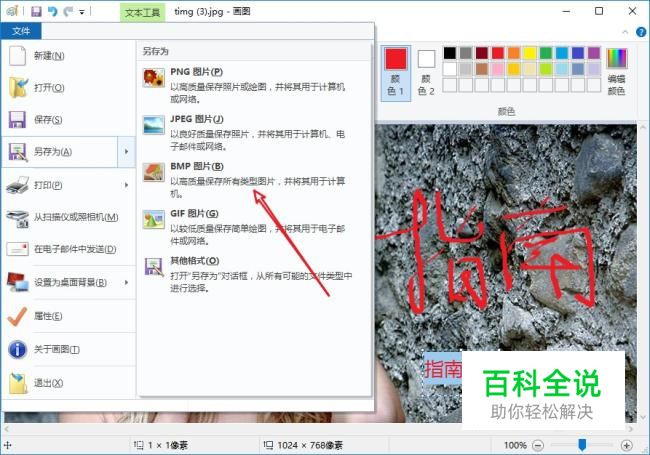Click the blue info about icon
This screenshot has height=455, width=650.
point(17,349)
